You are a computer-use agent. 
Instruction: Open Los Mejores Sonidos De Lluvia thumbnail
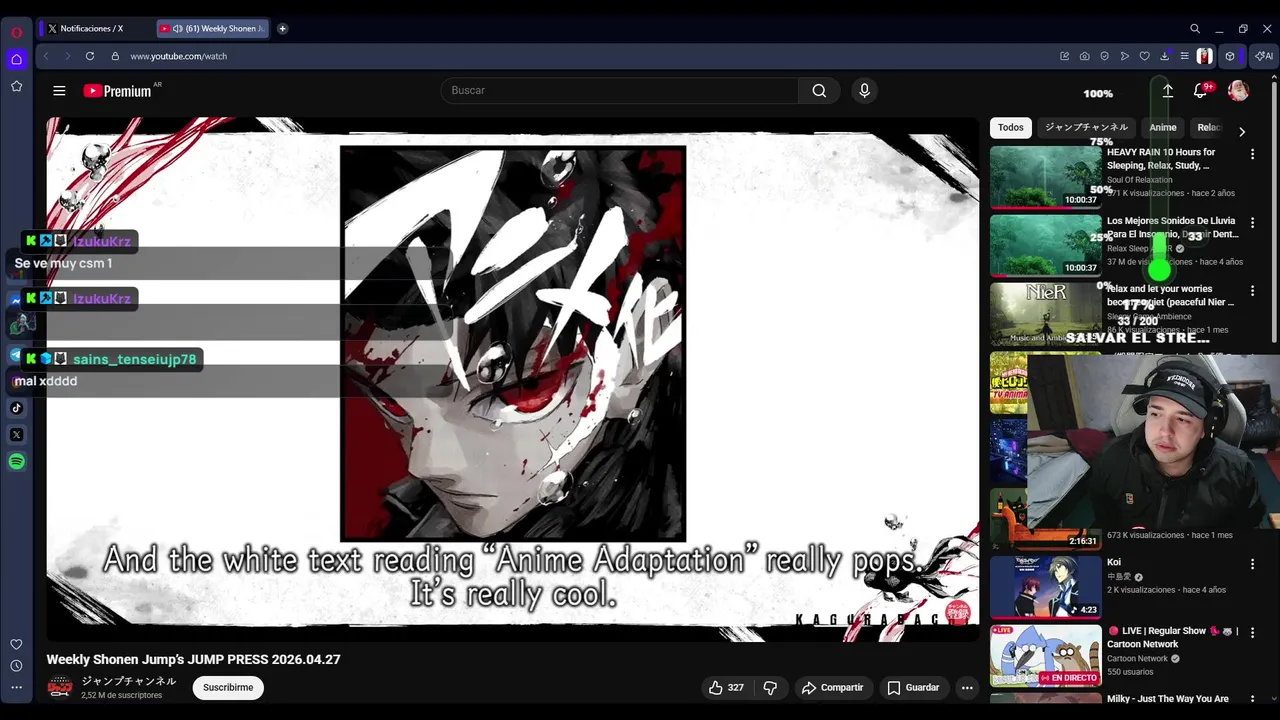click(x=1045, y=245)
